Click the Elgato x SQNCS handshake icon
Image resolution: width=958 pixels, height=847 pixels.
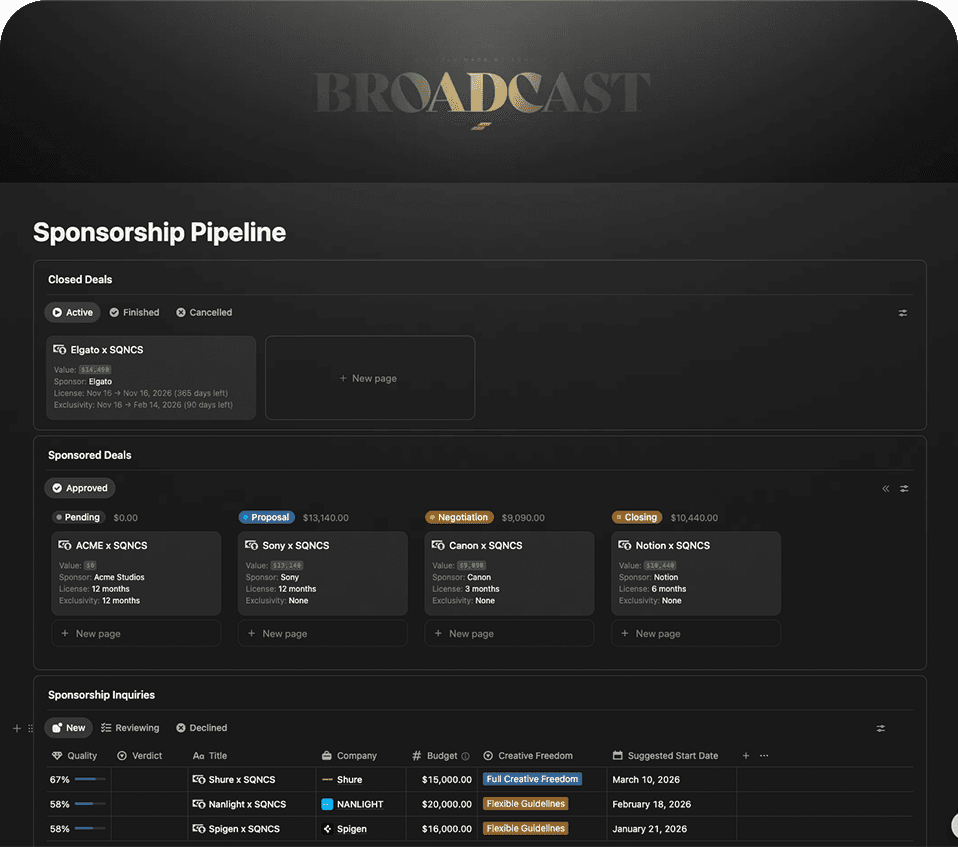coord(60,350)
